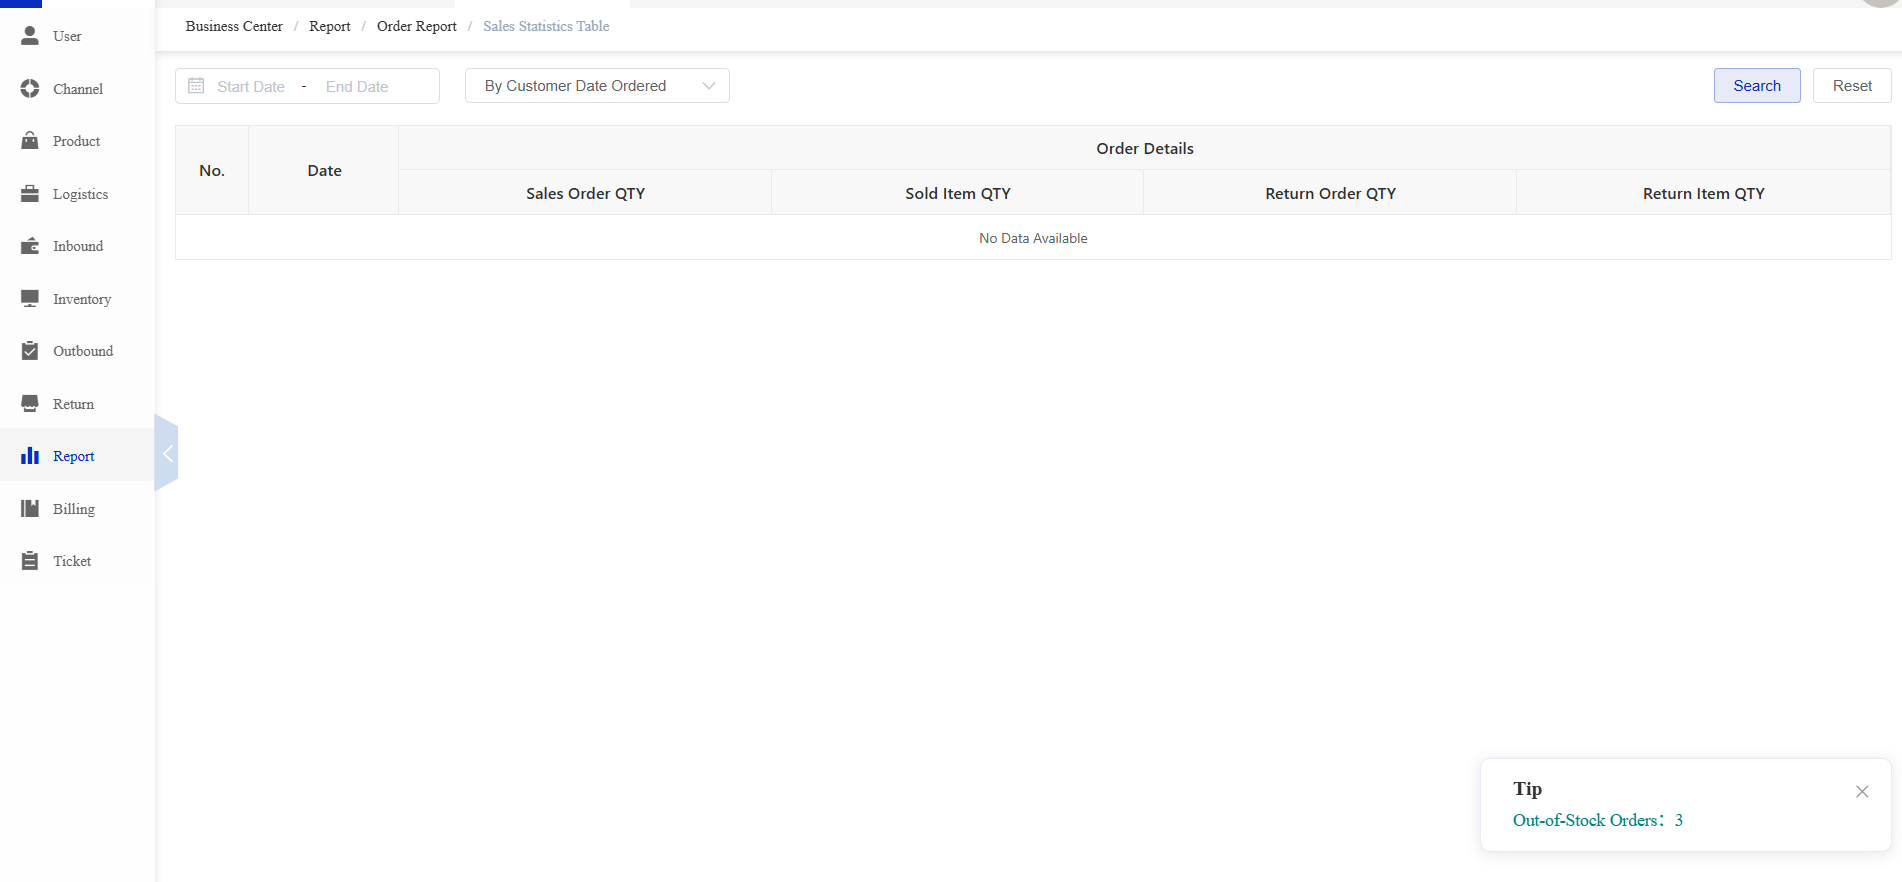The width and height of the screenshot is (1902, 882).
Task: Close the Tip notification
Action: 1862,792
